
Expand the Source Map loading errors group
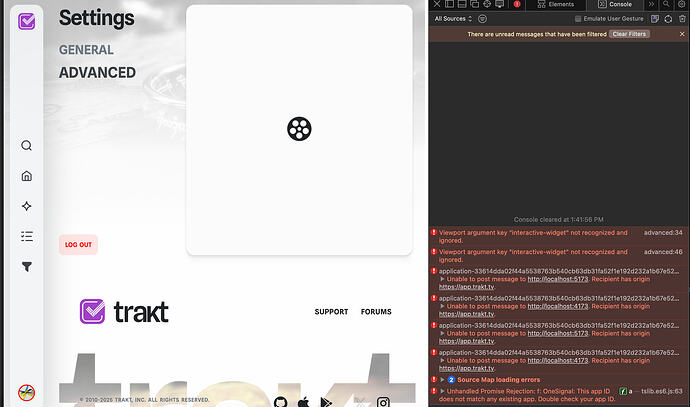click(443, 379)
